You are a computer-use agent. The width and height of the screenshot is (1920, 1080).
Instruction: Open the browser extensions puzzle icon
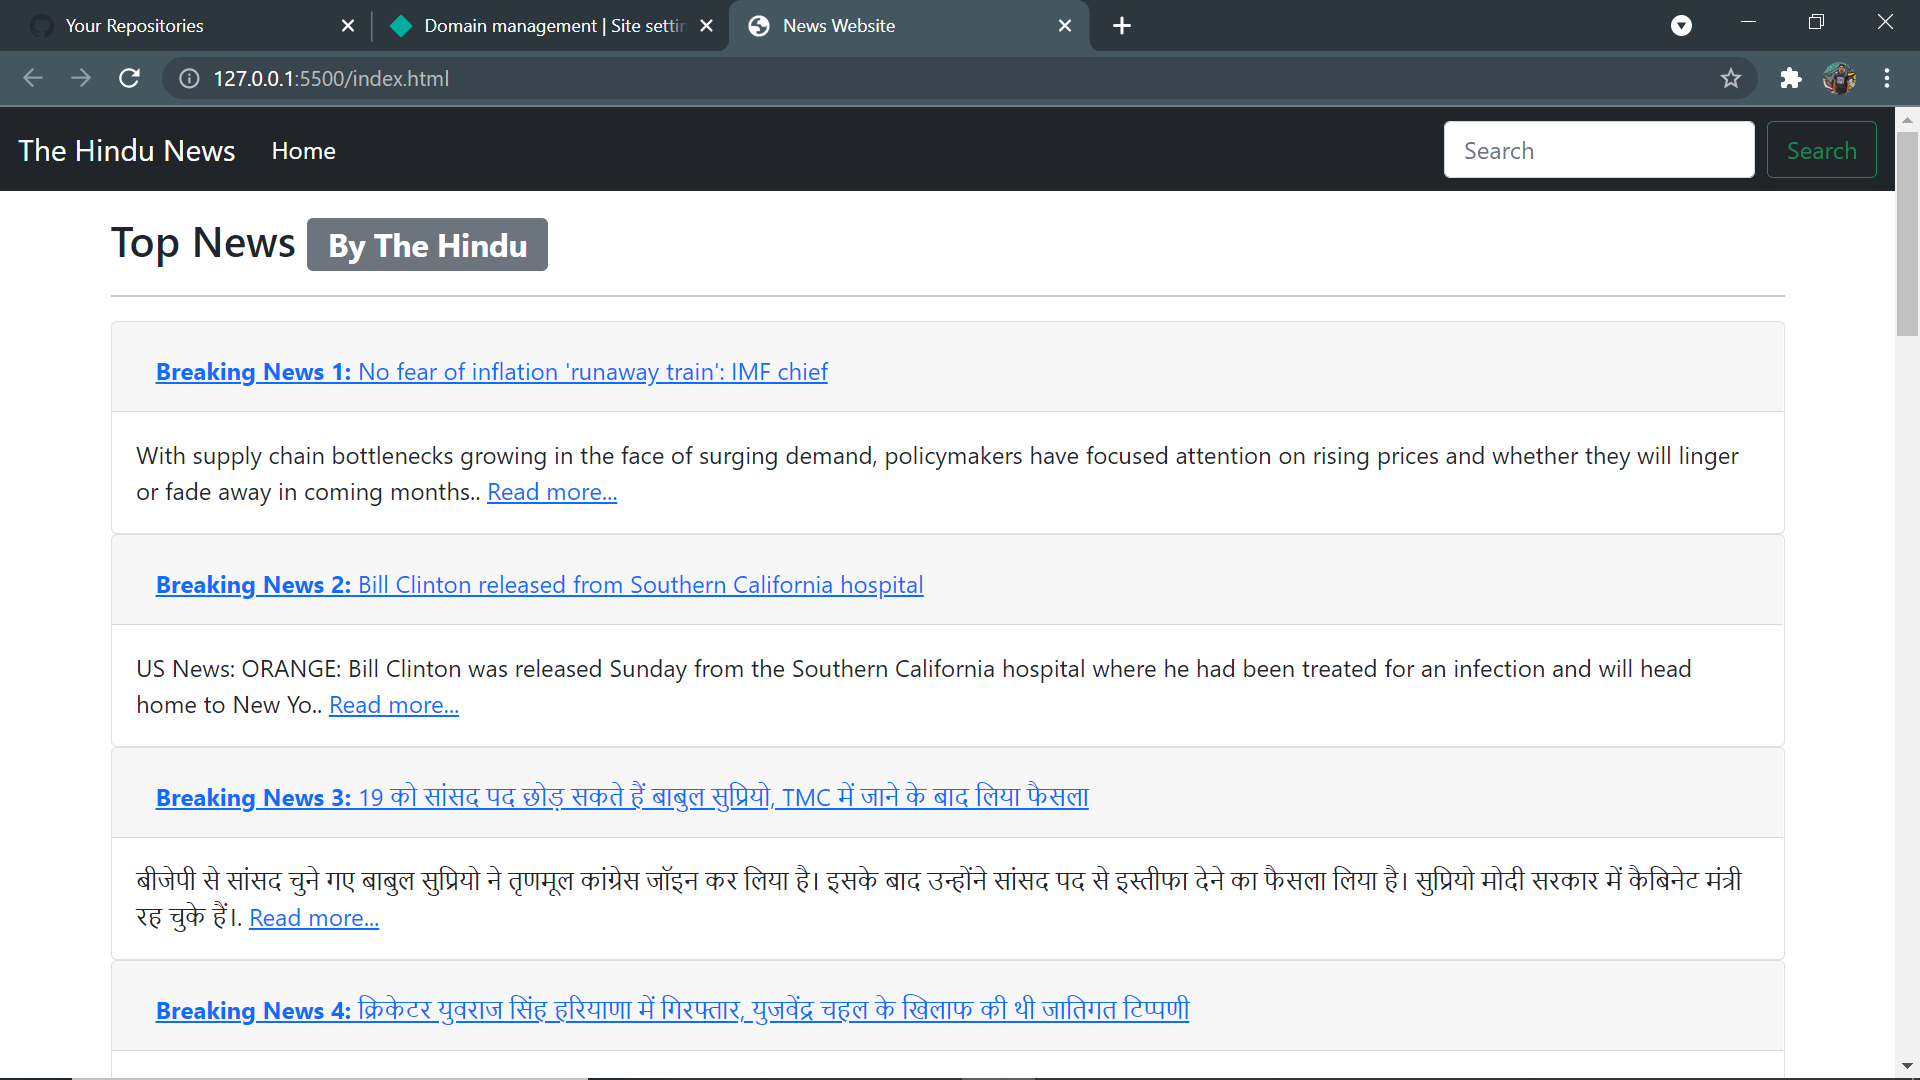click(x=1790, y=78)
